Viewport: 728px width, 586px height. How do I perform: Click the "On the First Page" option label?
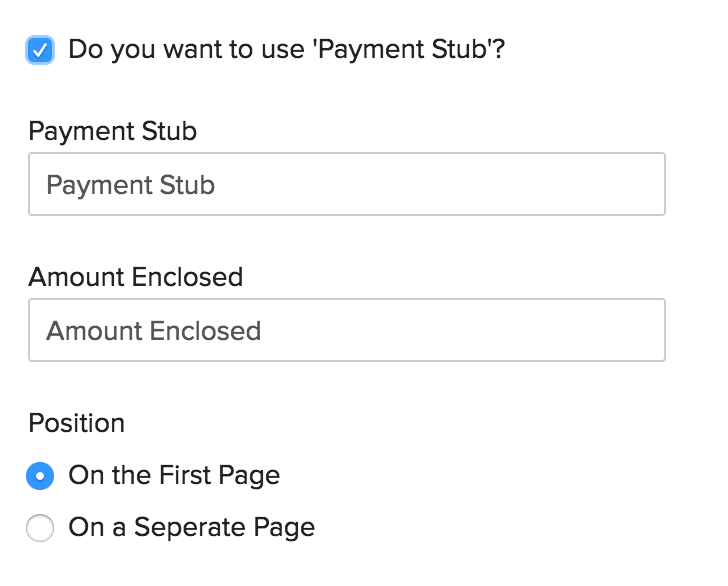click(x=174, y=475)
